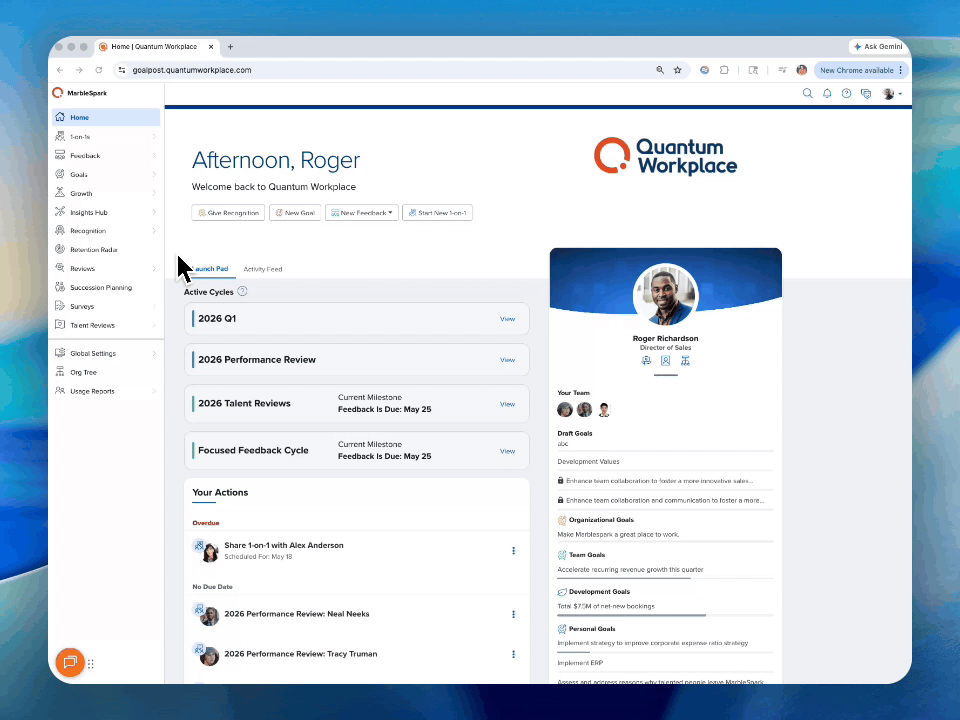Expand the 1-on-1s menu chevron

[154, 137]
